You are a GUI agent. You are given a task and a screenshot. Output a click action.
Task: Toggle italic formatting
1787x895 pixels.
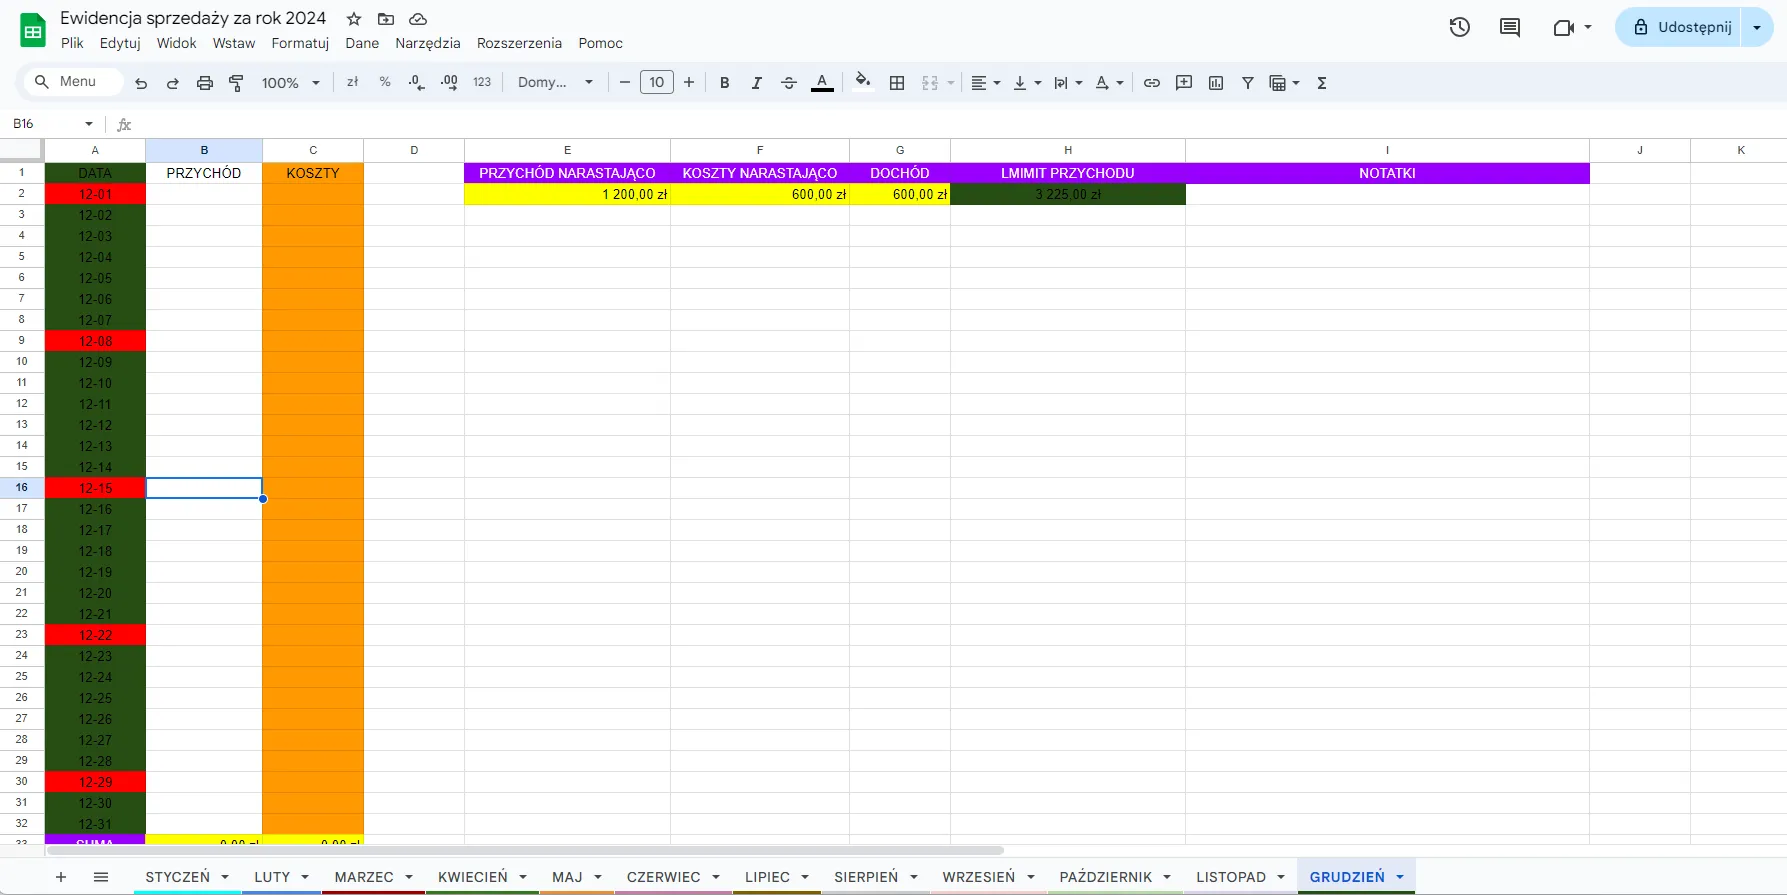pyautogui.click(x=757, y=83)
